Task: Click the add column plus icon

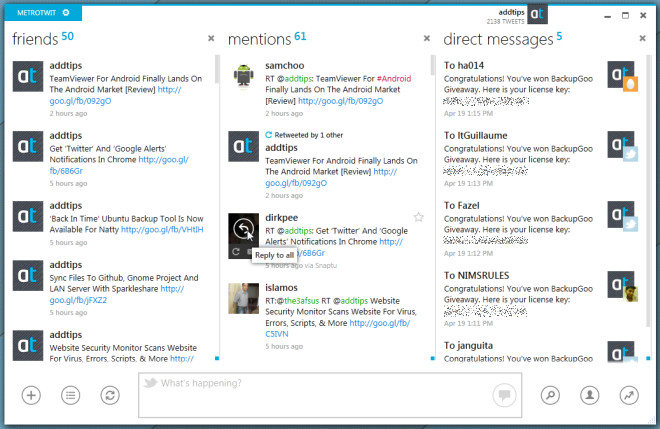Action: coord(31,395)
